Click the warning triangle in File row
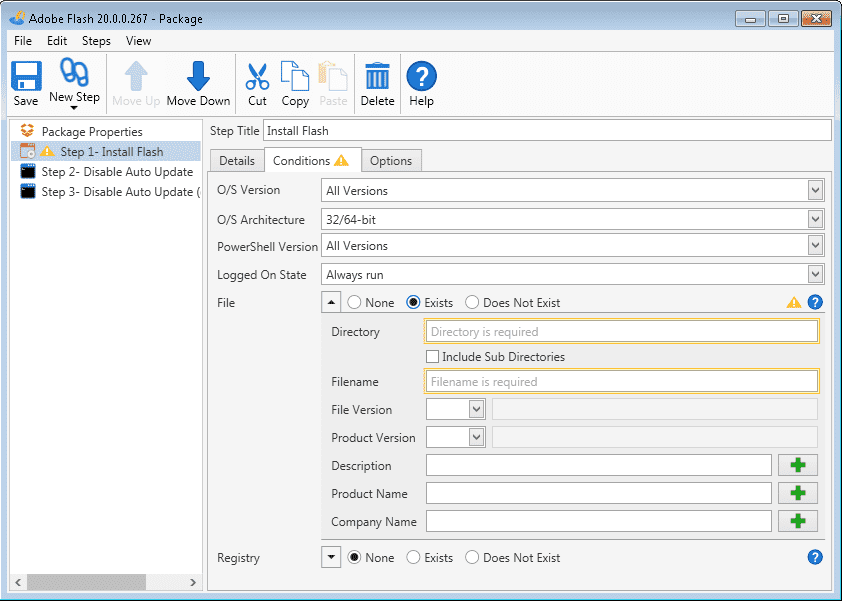Image resolution: width=842 pixels, height=601 pixels. (x=794, y=302)
